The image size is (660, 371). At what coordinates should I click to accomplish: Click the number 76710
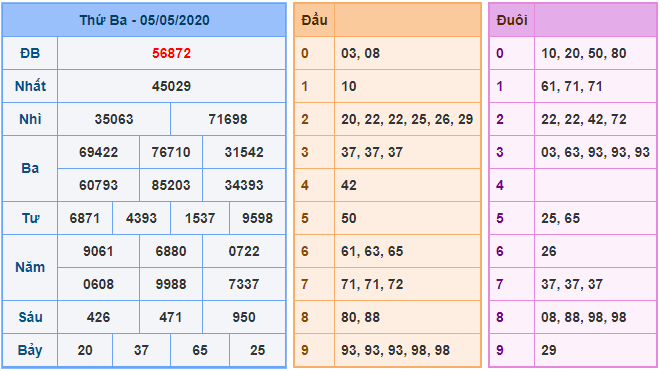pos(171,152)
